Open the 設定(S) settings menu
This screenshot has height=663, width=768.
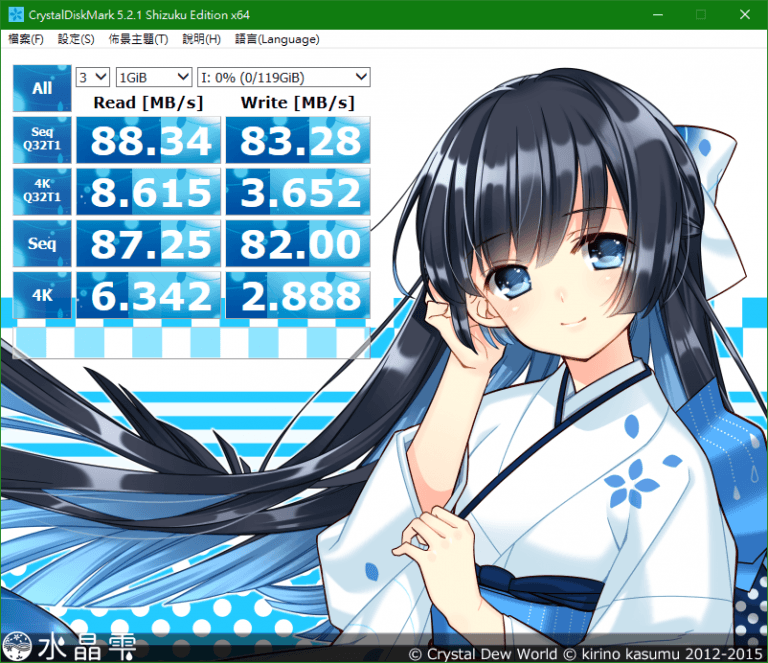pos(76,39)
